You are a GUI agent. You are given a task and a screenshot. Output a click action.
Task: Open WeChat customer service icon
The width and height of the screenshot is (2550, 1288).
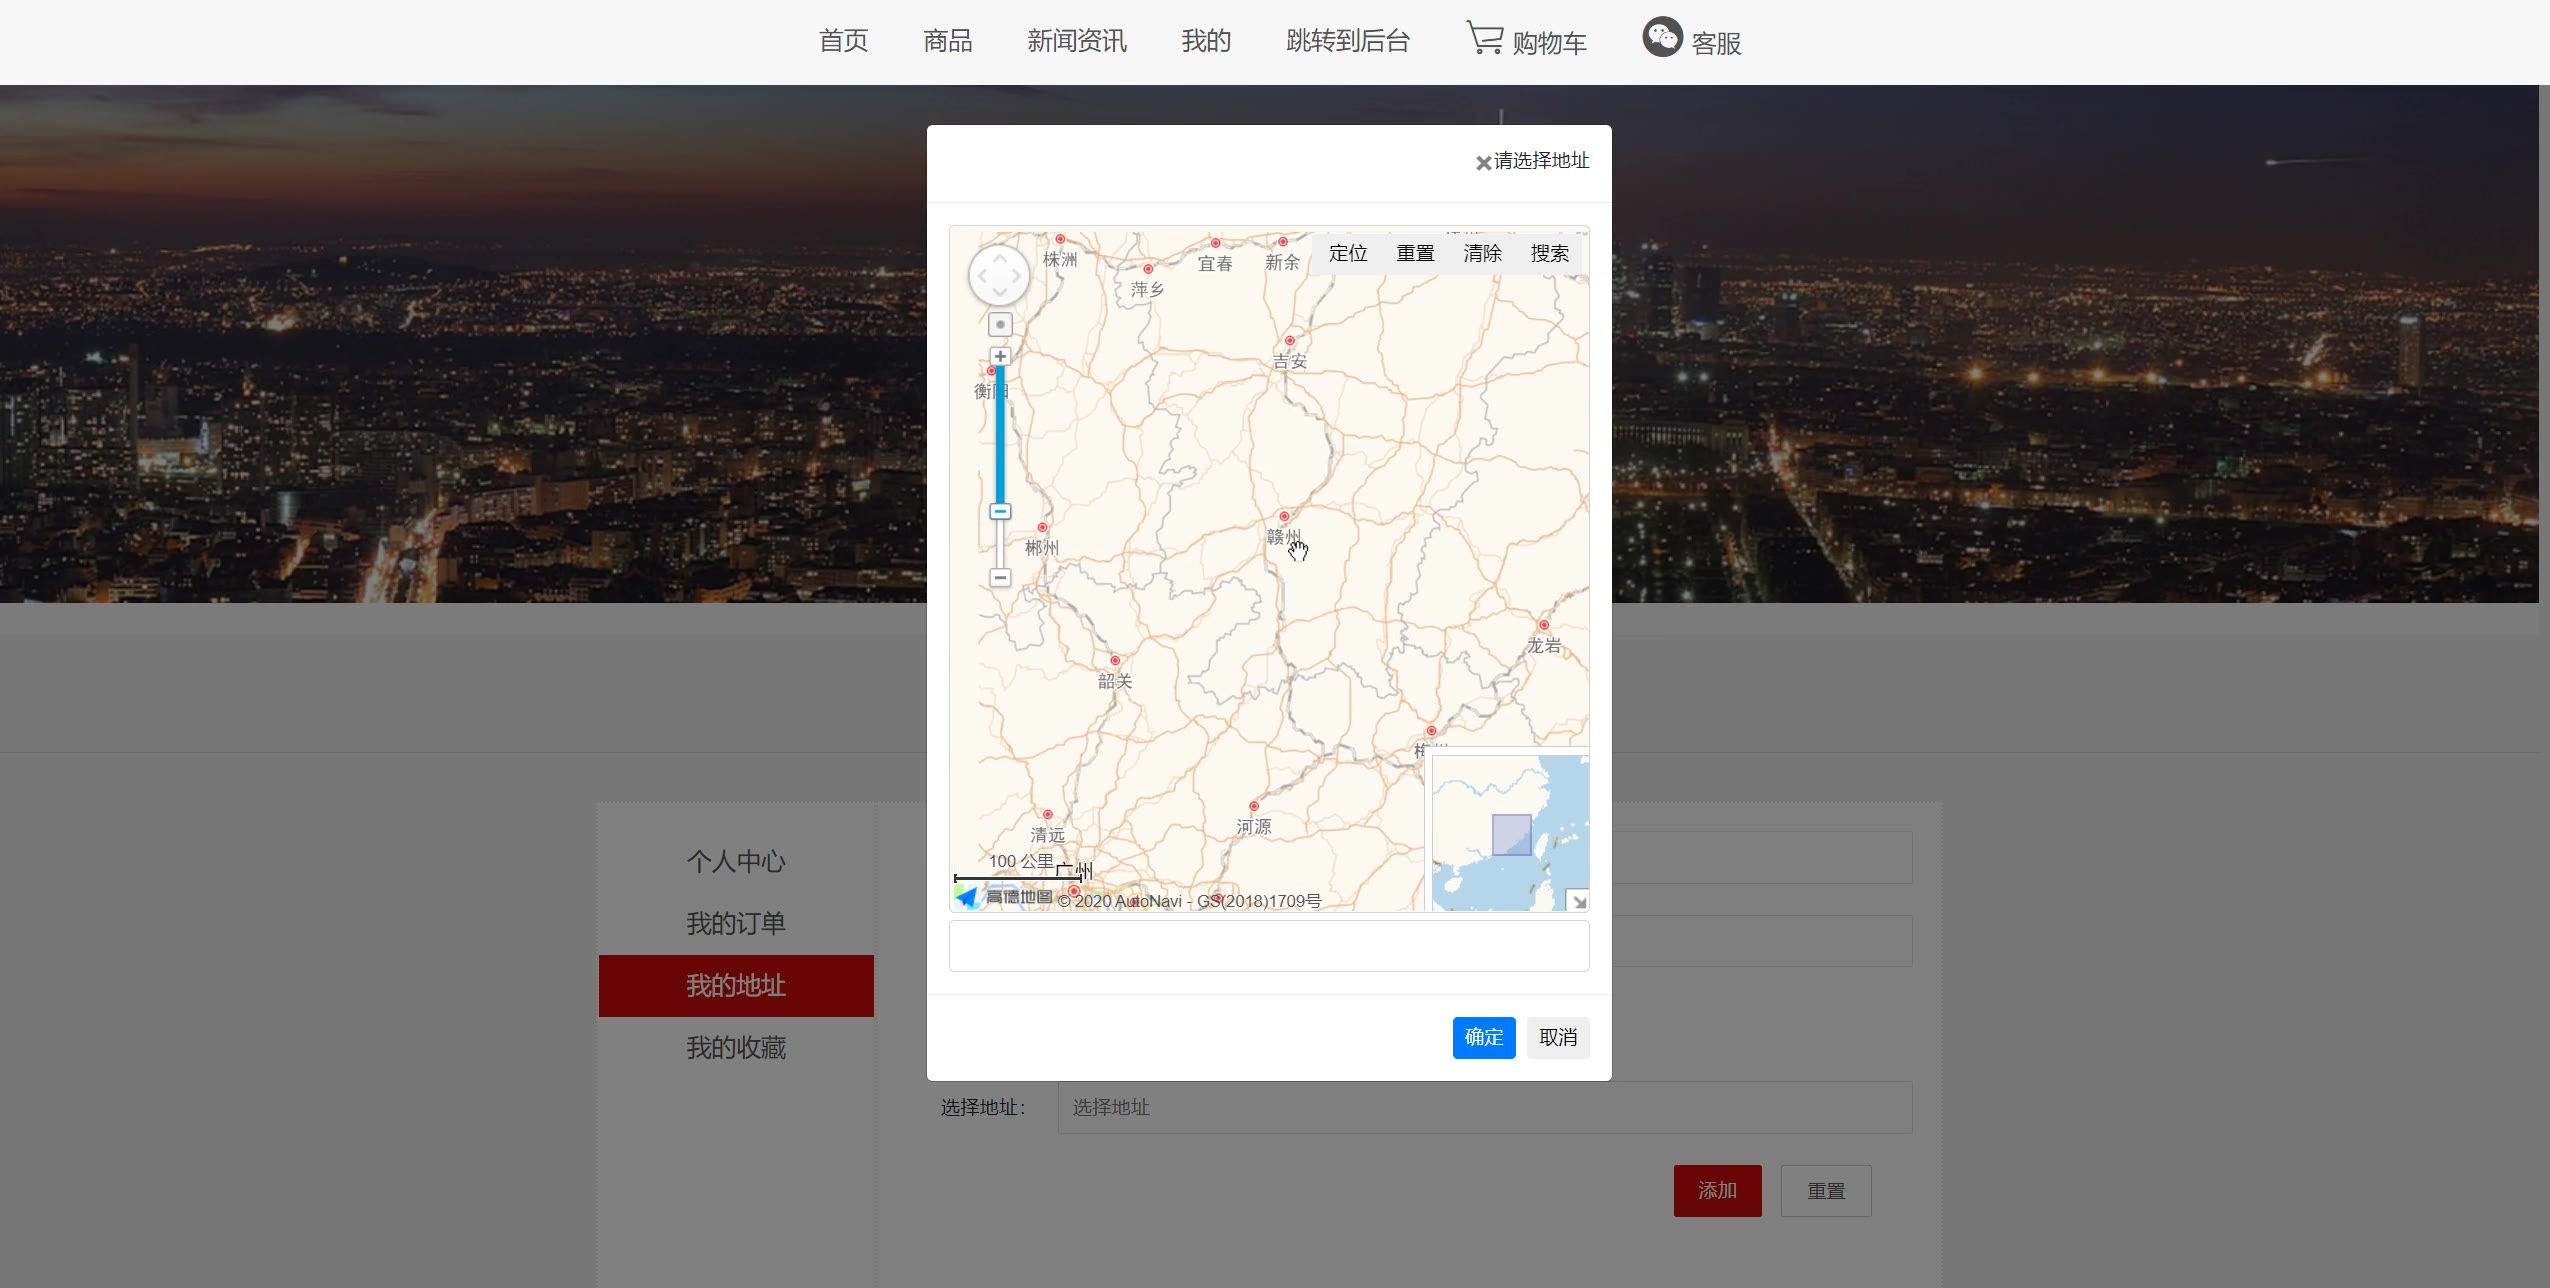click(x=1662, y=38)
